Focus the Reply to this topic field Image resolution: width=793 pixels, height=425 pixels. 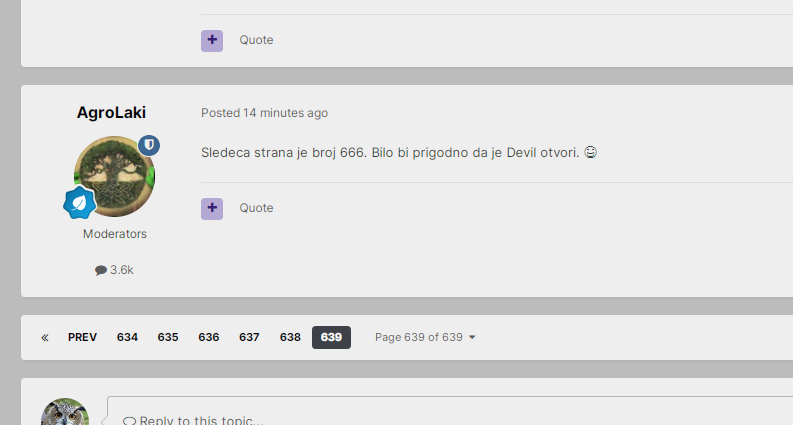[x=450, y=411]
